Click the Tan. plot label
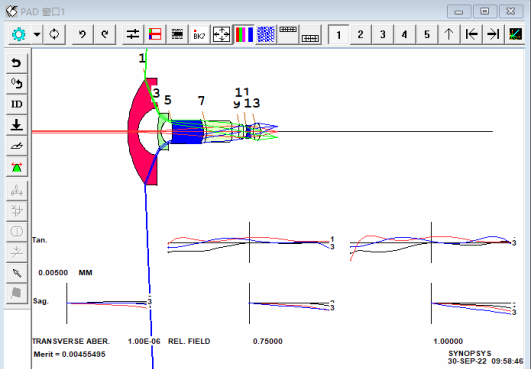The height and width of the screenshot is (370, 531). click(x=40, y=240)
